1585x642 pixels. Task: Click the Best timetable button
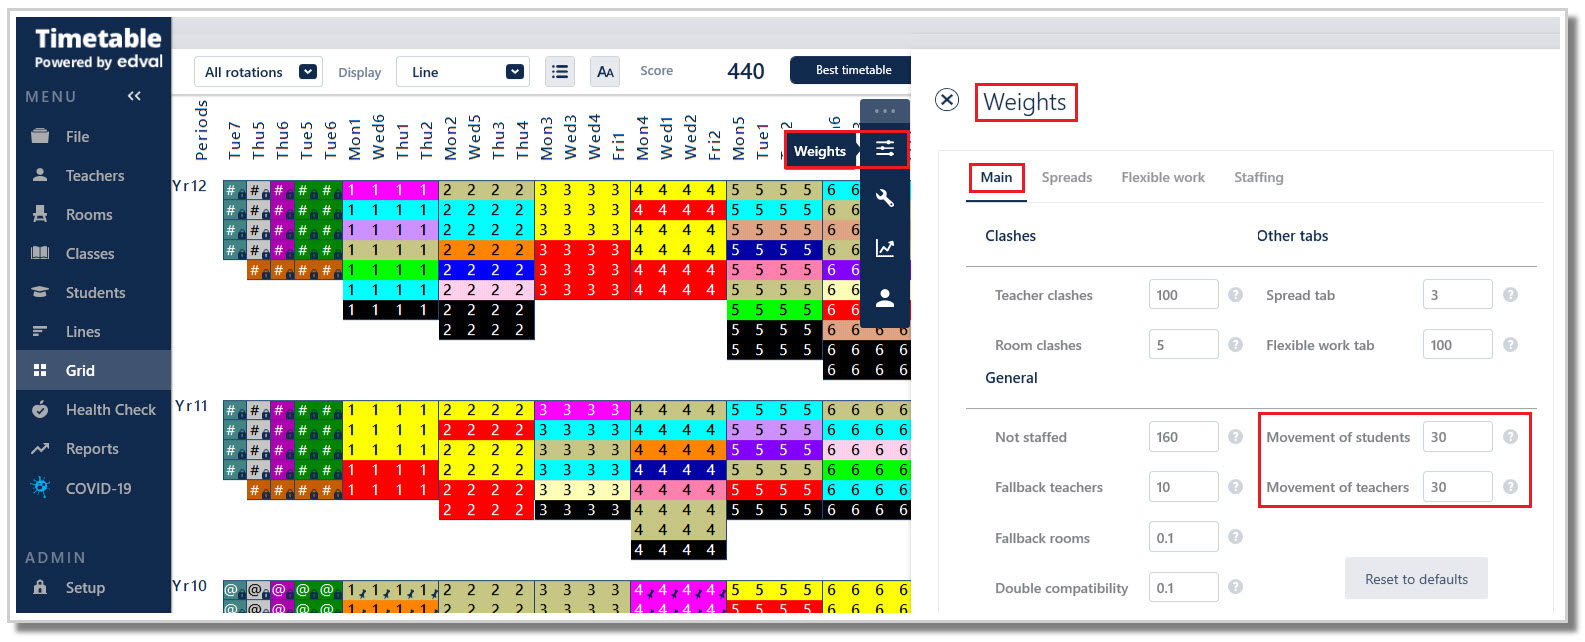[x=851, y=70]
